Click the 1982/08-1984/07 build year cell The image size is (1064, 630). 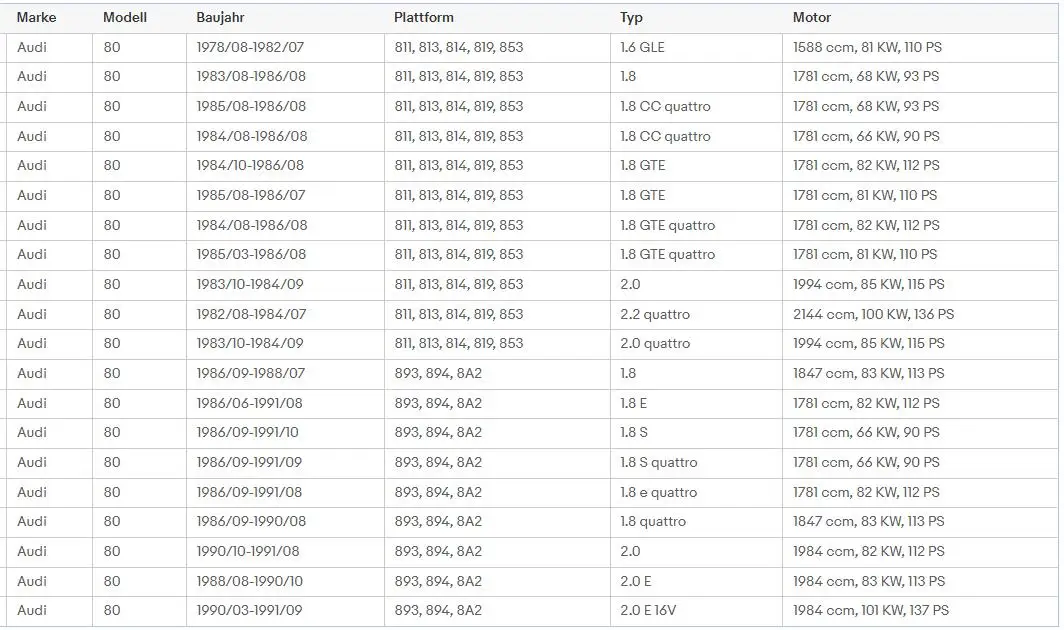click(x=251, y=314)
